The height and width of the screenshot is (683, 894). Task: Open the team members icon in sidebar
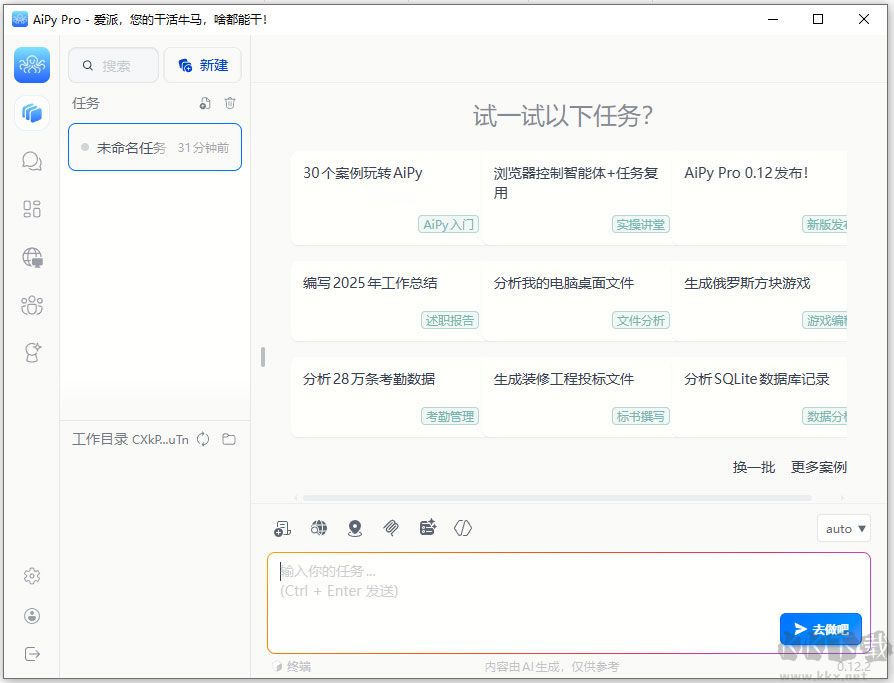tap(32, 305)
